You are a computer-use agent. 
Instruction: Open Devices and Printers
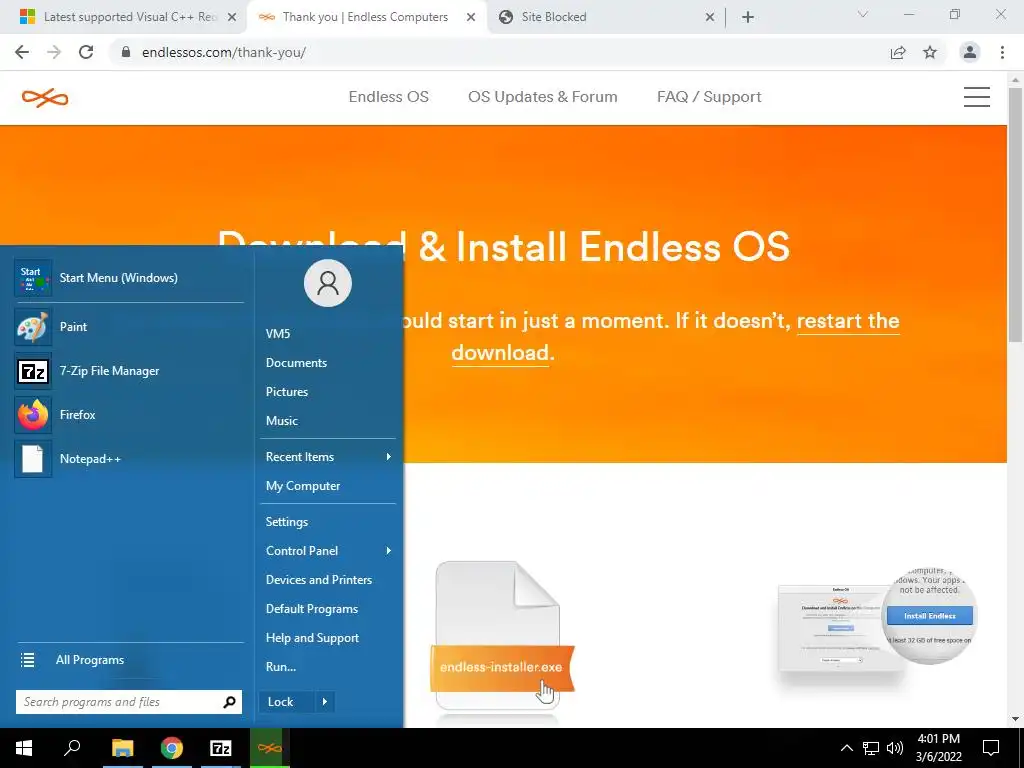tap(328, 580)
